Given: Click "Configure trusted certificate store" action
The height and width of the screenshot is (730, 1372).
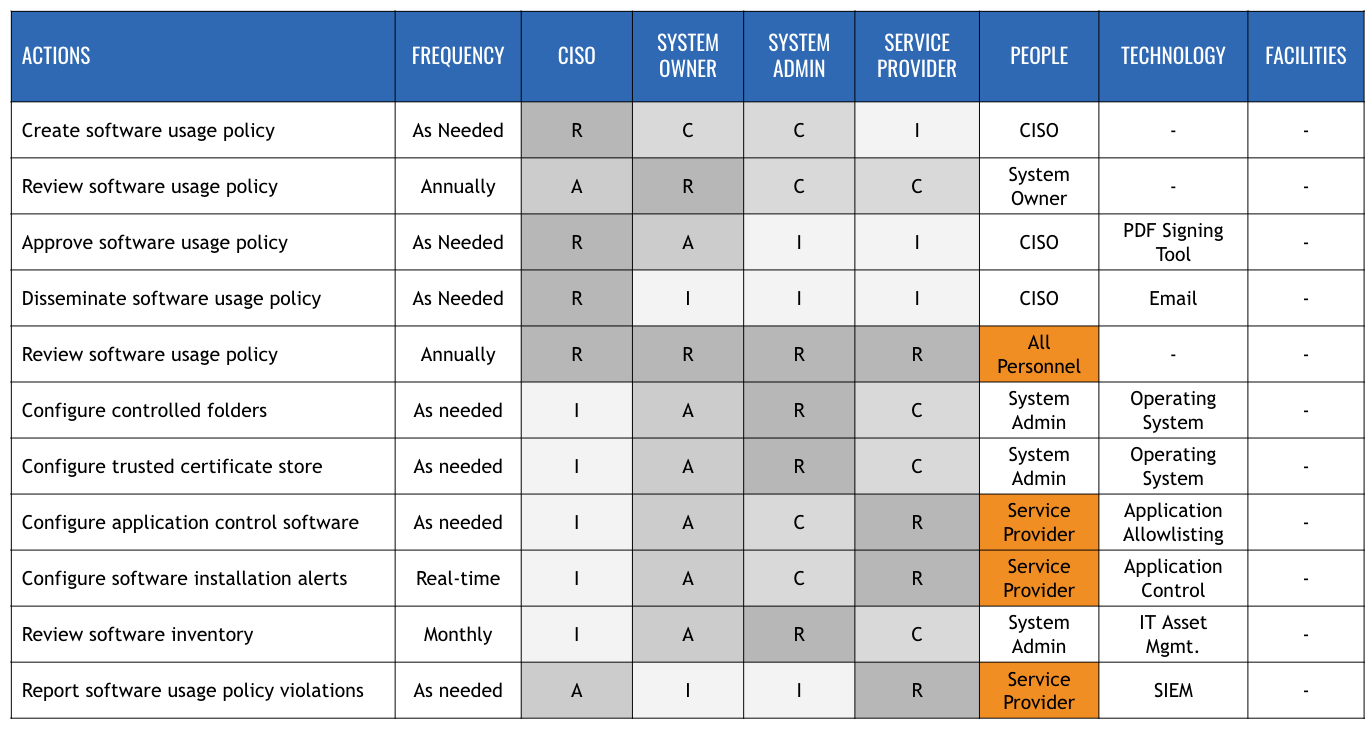Looking at the screenshot, I should pyautogui.click(x=172, y=466).
